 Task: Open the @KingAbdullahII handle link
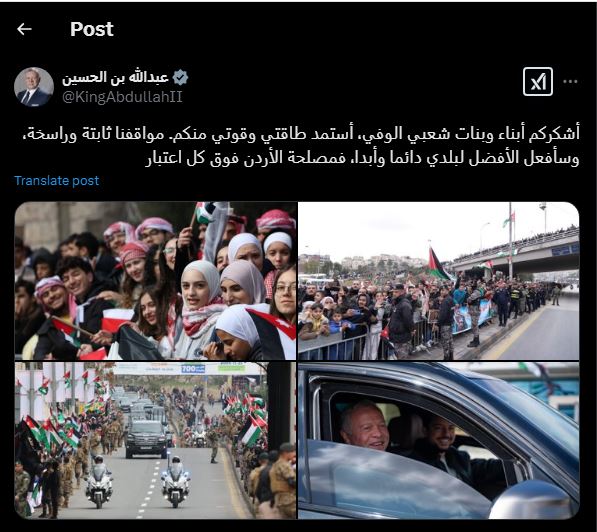point(122,97)
